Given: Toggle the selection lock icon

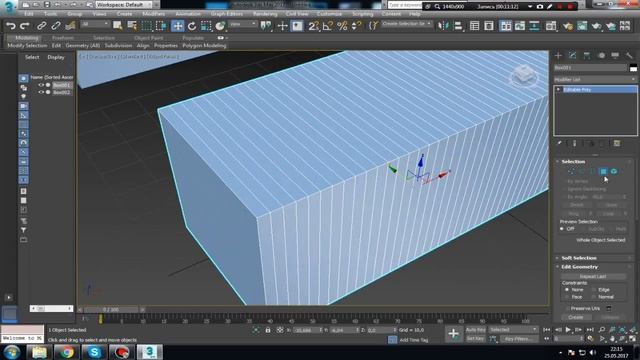Looking at the screenshot, I should tap(268, 330).
